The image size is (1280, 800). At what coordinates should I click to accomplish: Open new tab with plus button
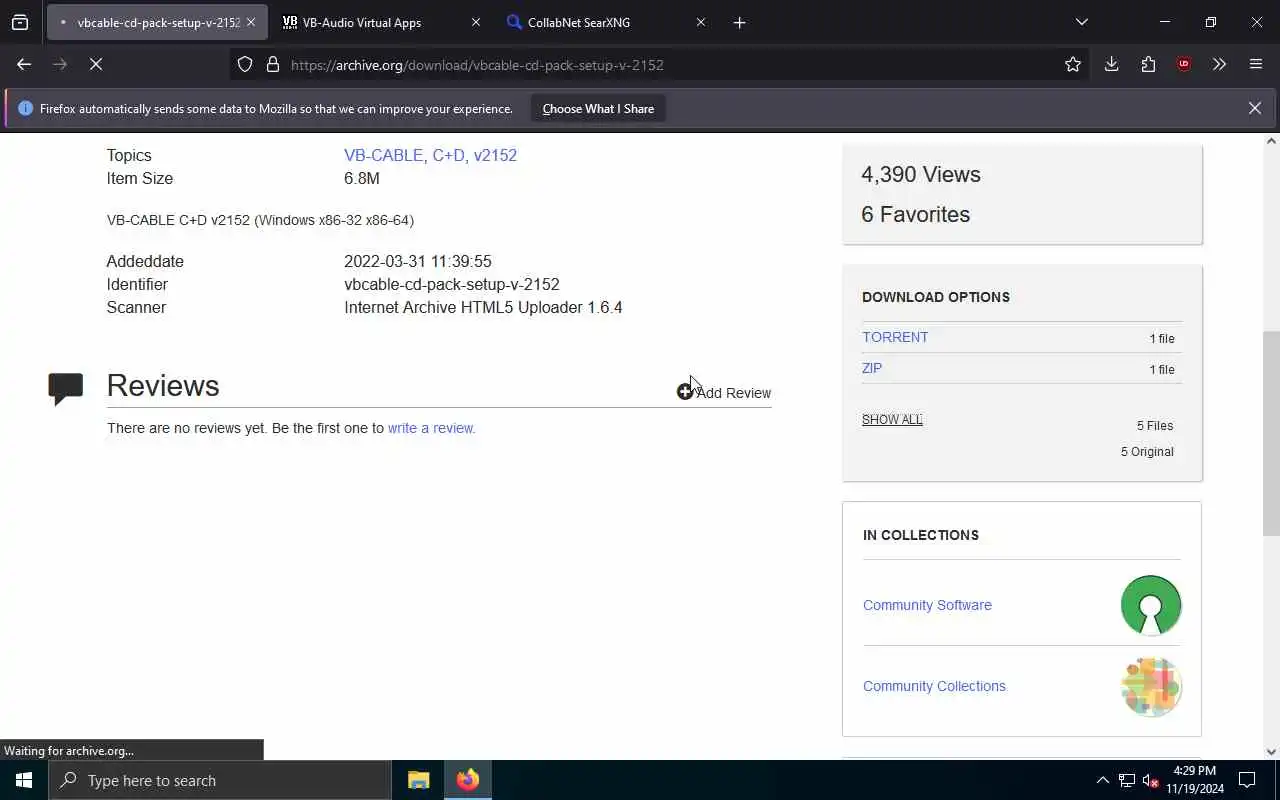pyautogui.click(x=739, y=22)
